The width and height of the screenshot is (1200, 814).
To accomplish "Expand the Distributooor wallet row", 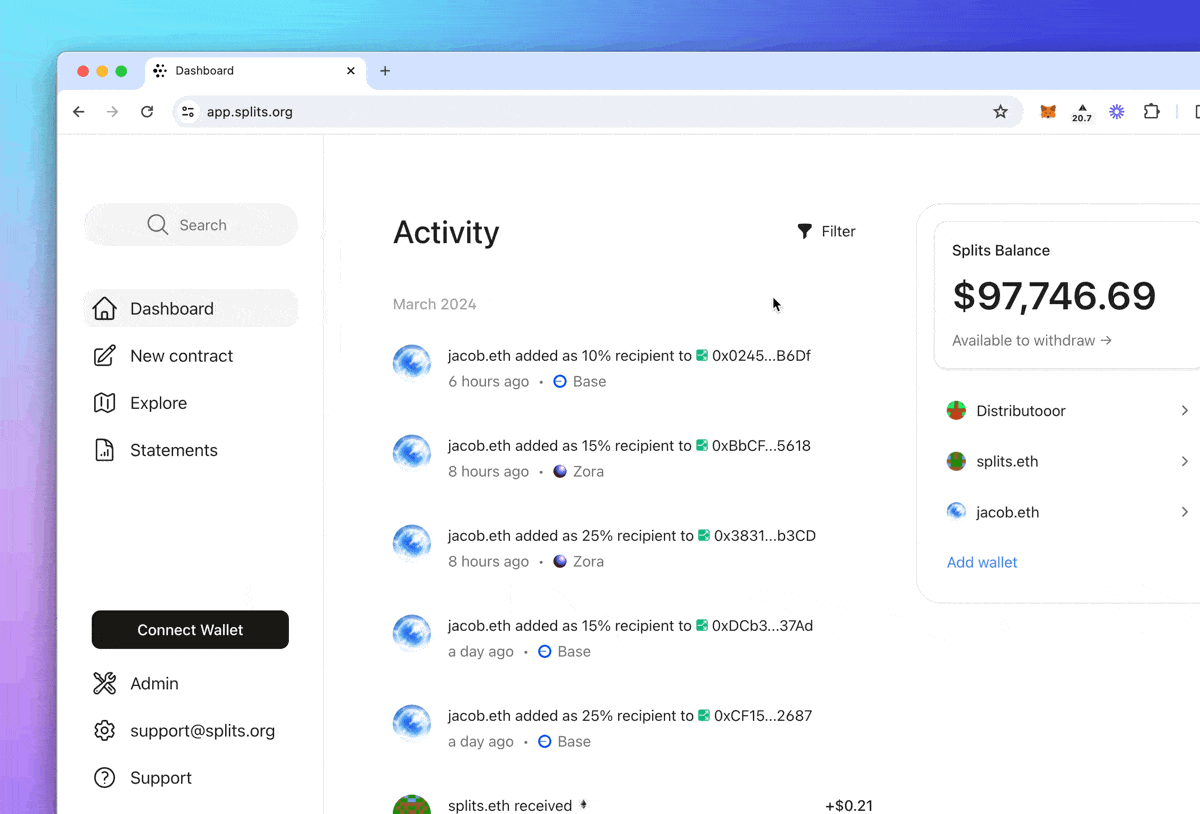I will (1067, 411).
